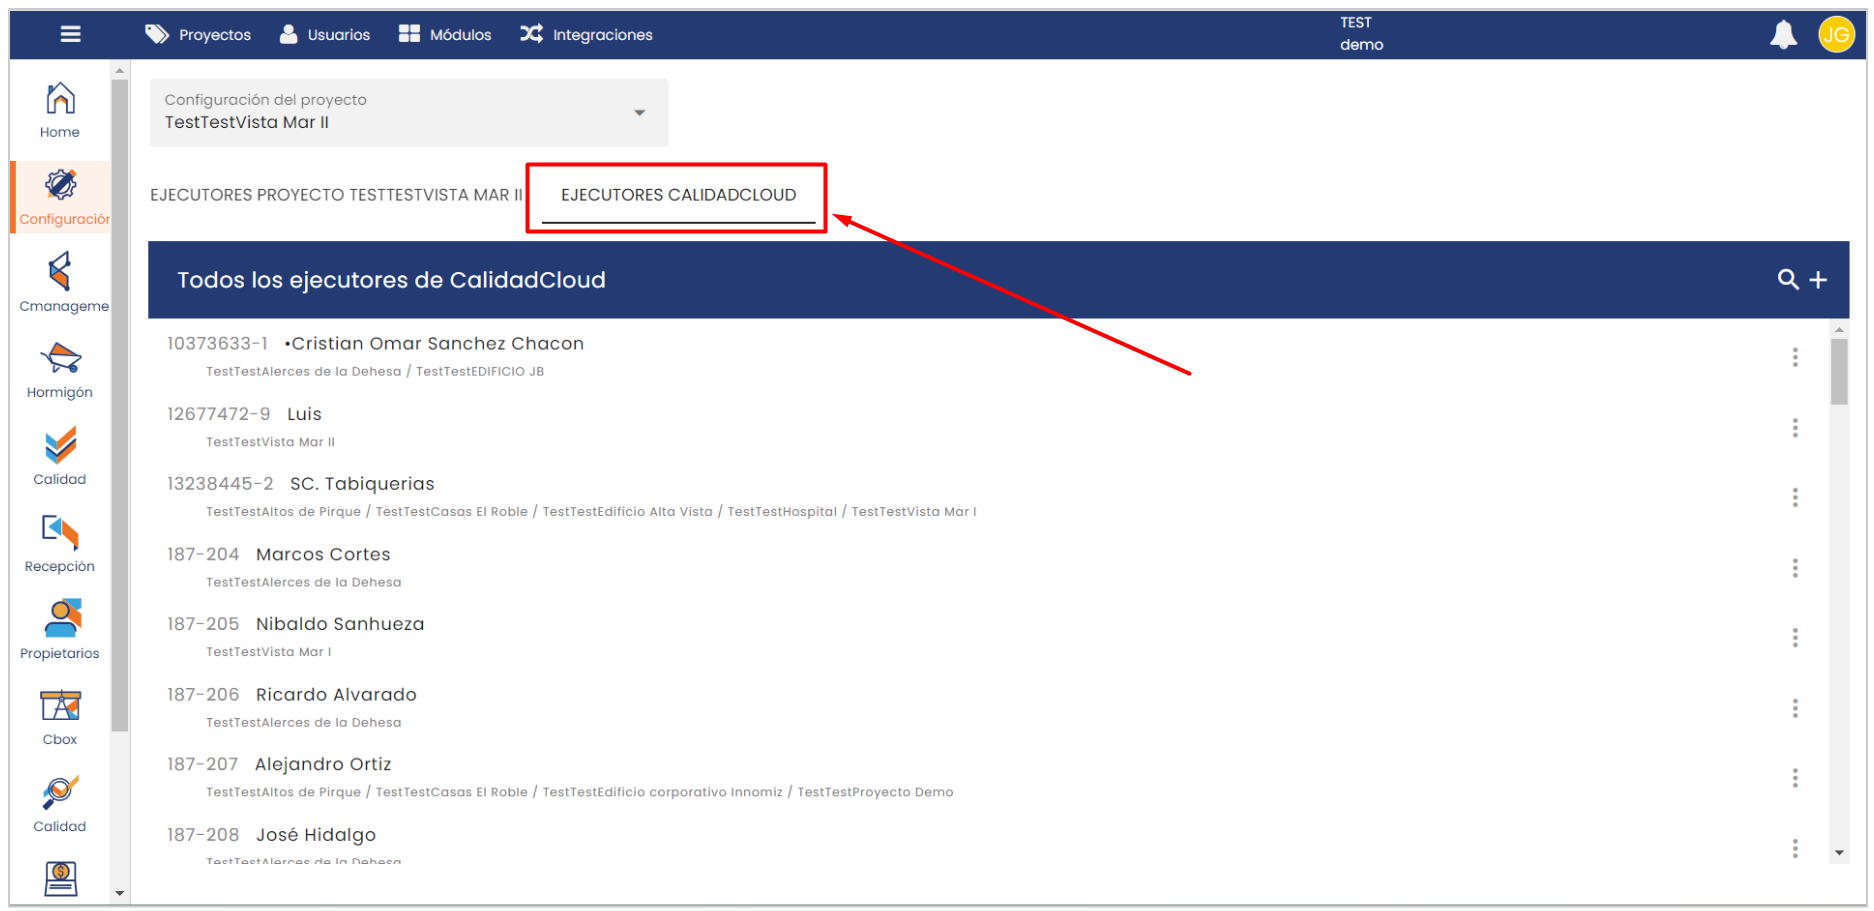
Task: Switch to Ejecutores Proyecto TestTestVista Mar II tab
Action: (336, 195)
